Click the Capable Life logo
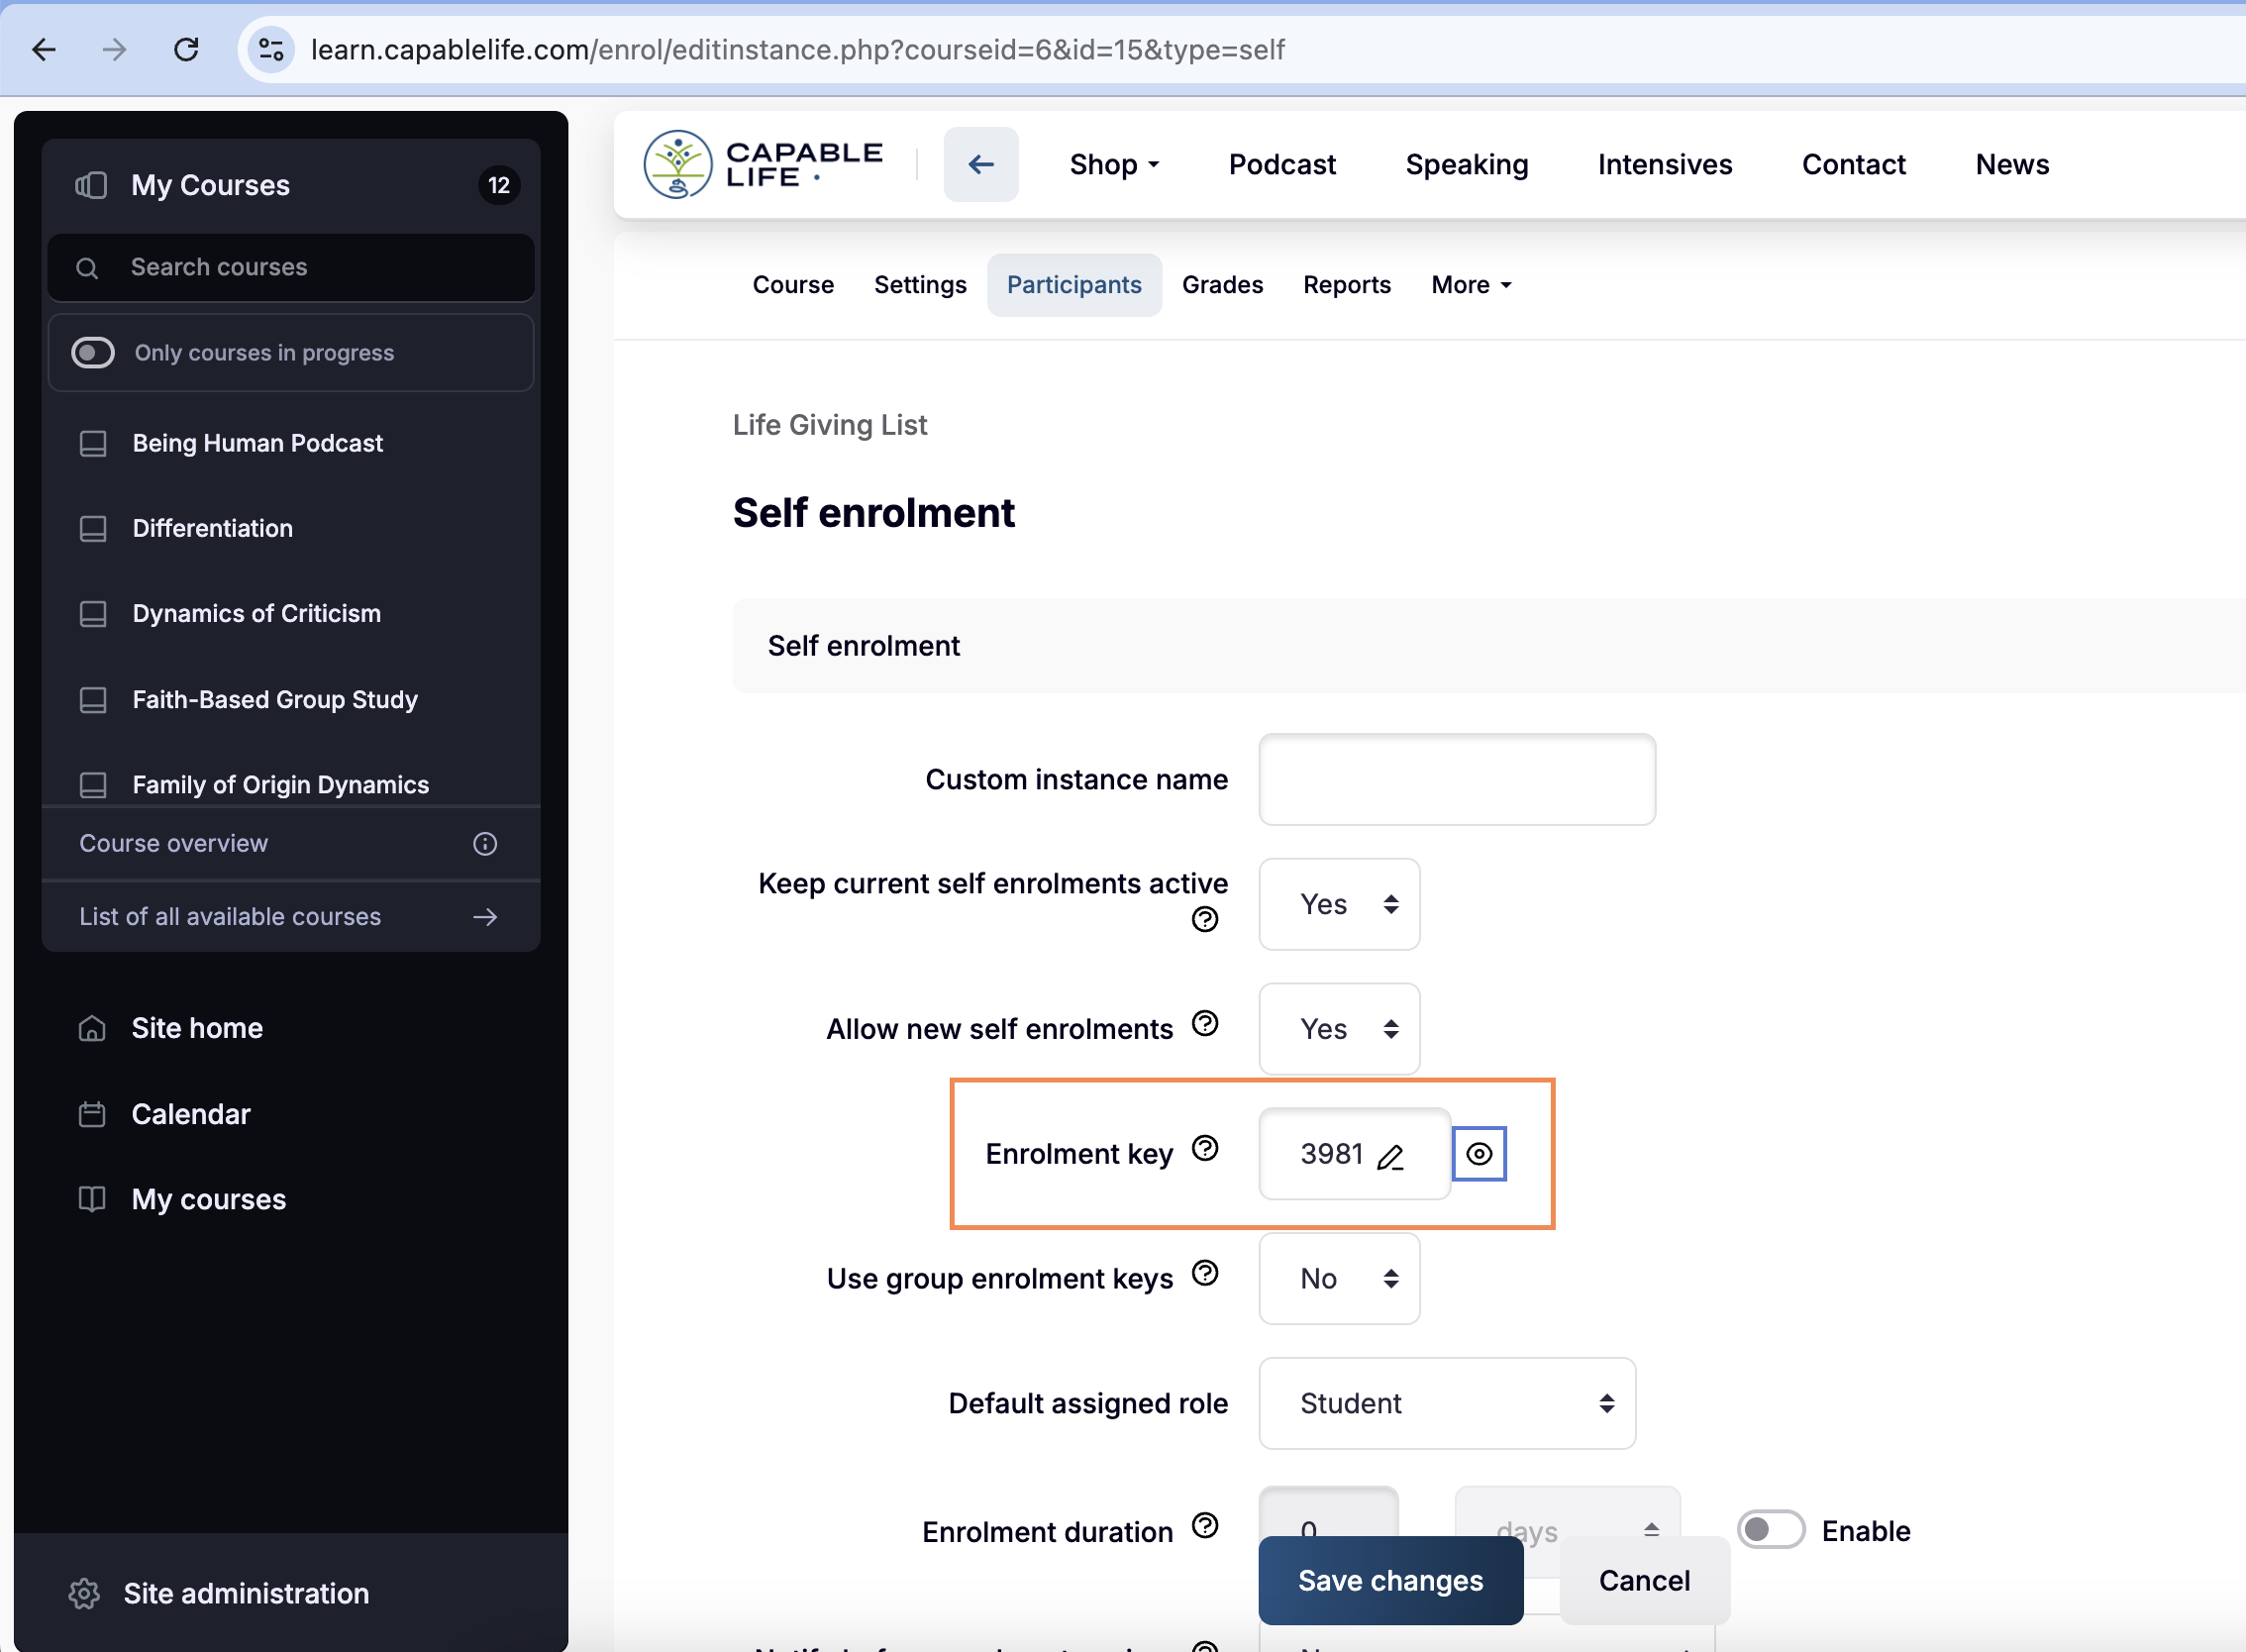 click(763, 164)
